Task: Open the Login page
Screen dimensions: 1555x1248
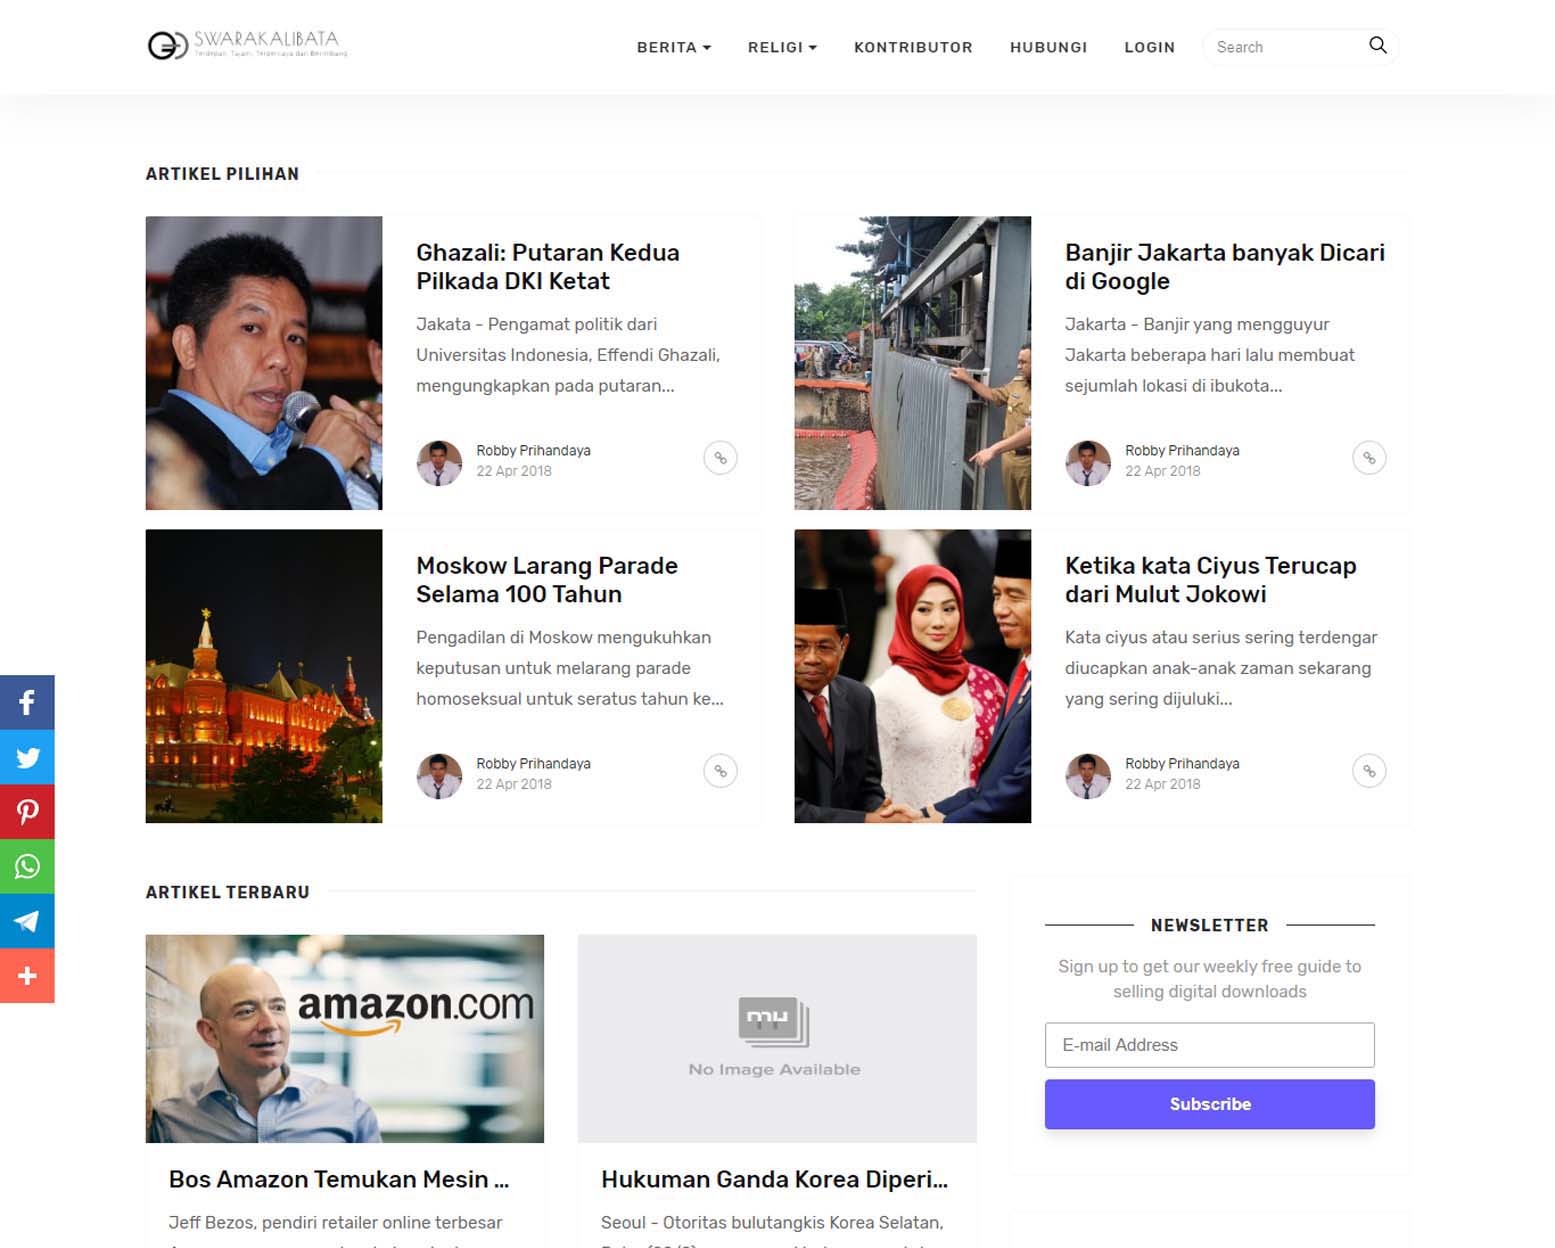Action: point(1149,47)
